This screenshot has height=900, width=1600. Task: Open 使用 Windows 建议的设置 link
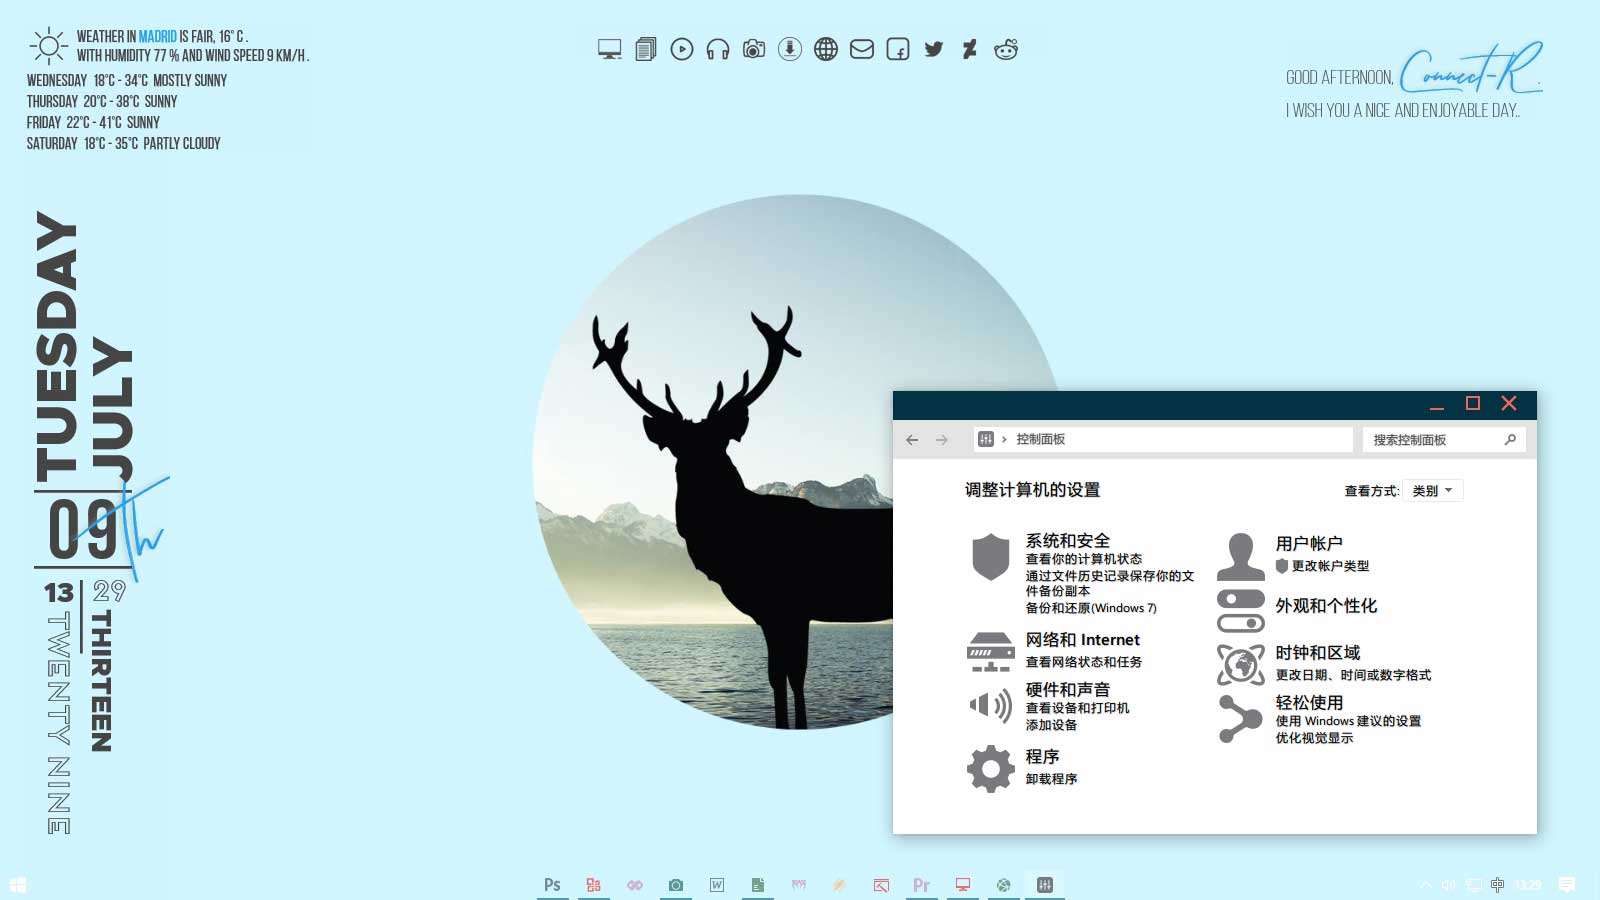click(x=1348, y=721)
